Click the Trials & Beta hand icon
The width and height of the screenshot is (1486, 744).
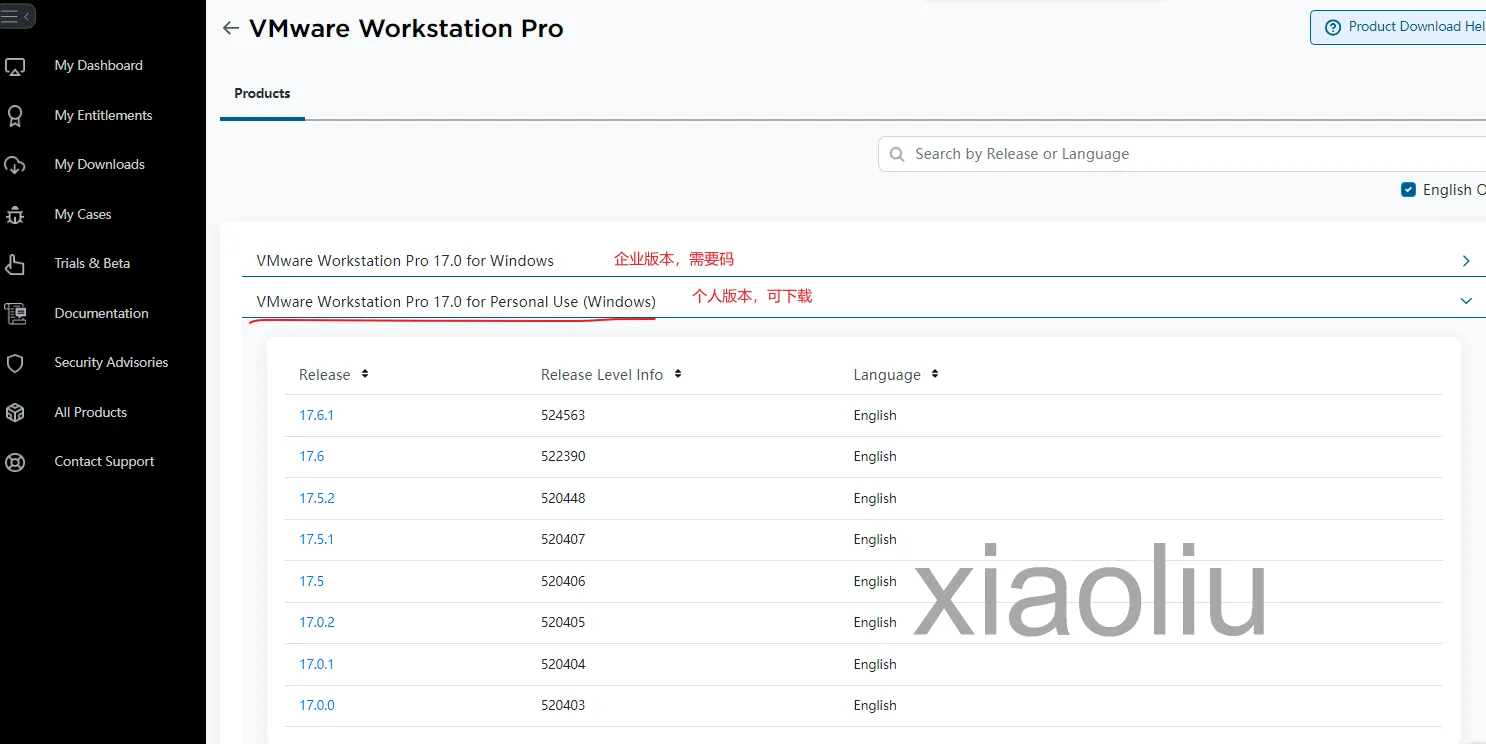coord(15,264)
